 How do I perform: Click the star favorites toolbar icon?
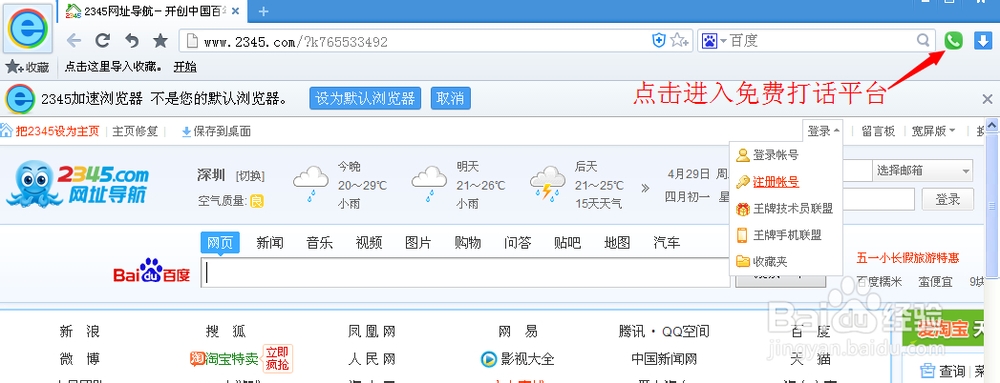160,41
